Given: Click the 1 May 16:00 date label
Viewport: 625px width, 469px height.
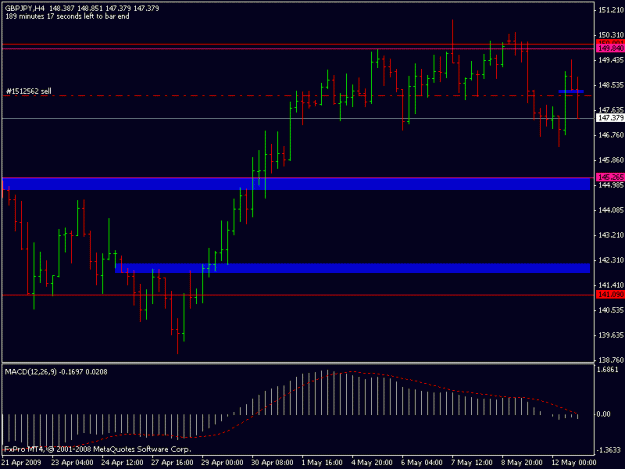Looking at the screenshot, I should (322, 462).
